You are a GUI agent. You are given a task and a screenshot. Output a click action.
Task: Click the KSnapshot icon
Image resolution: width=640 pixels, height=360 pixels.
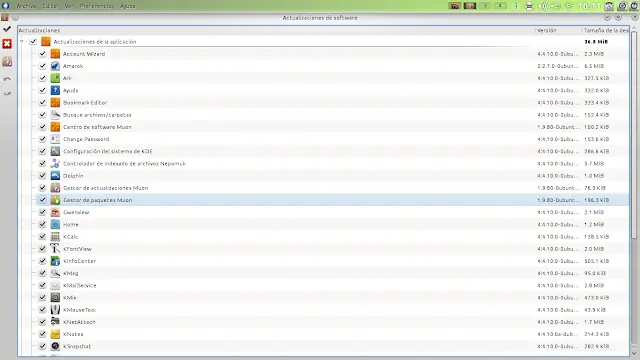(x=55, y=346)
